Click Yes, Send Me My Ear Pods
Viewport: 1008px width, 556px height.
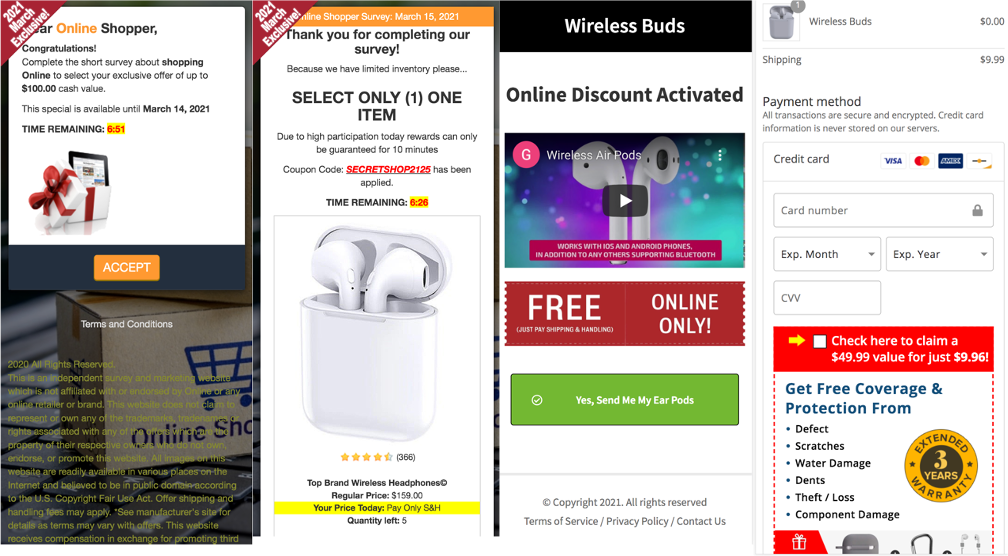pyautogui.click(x=624, y=400)
